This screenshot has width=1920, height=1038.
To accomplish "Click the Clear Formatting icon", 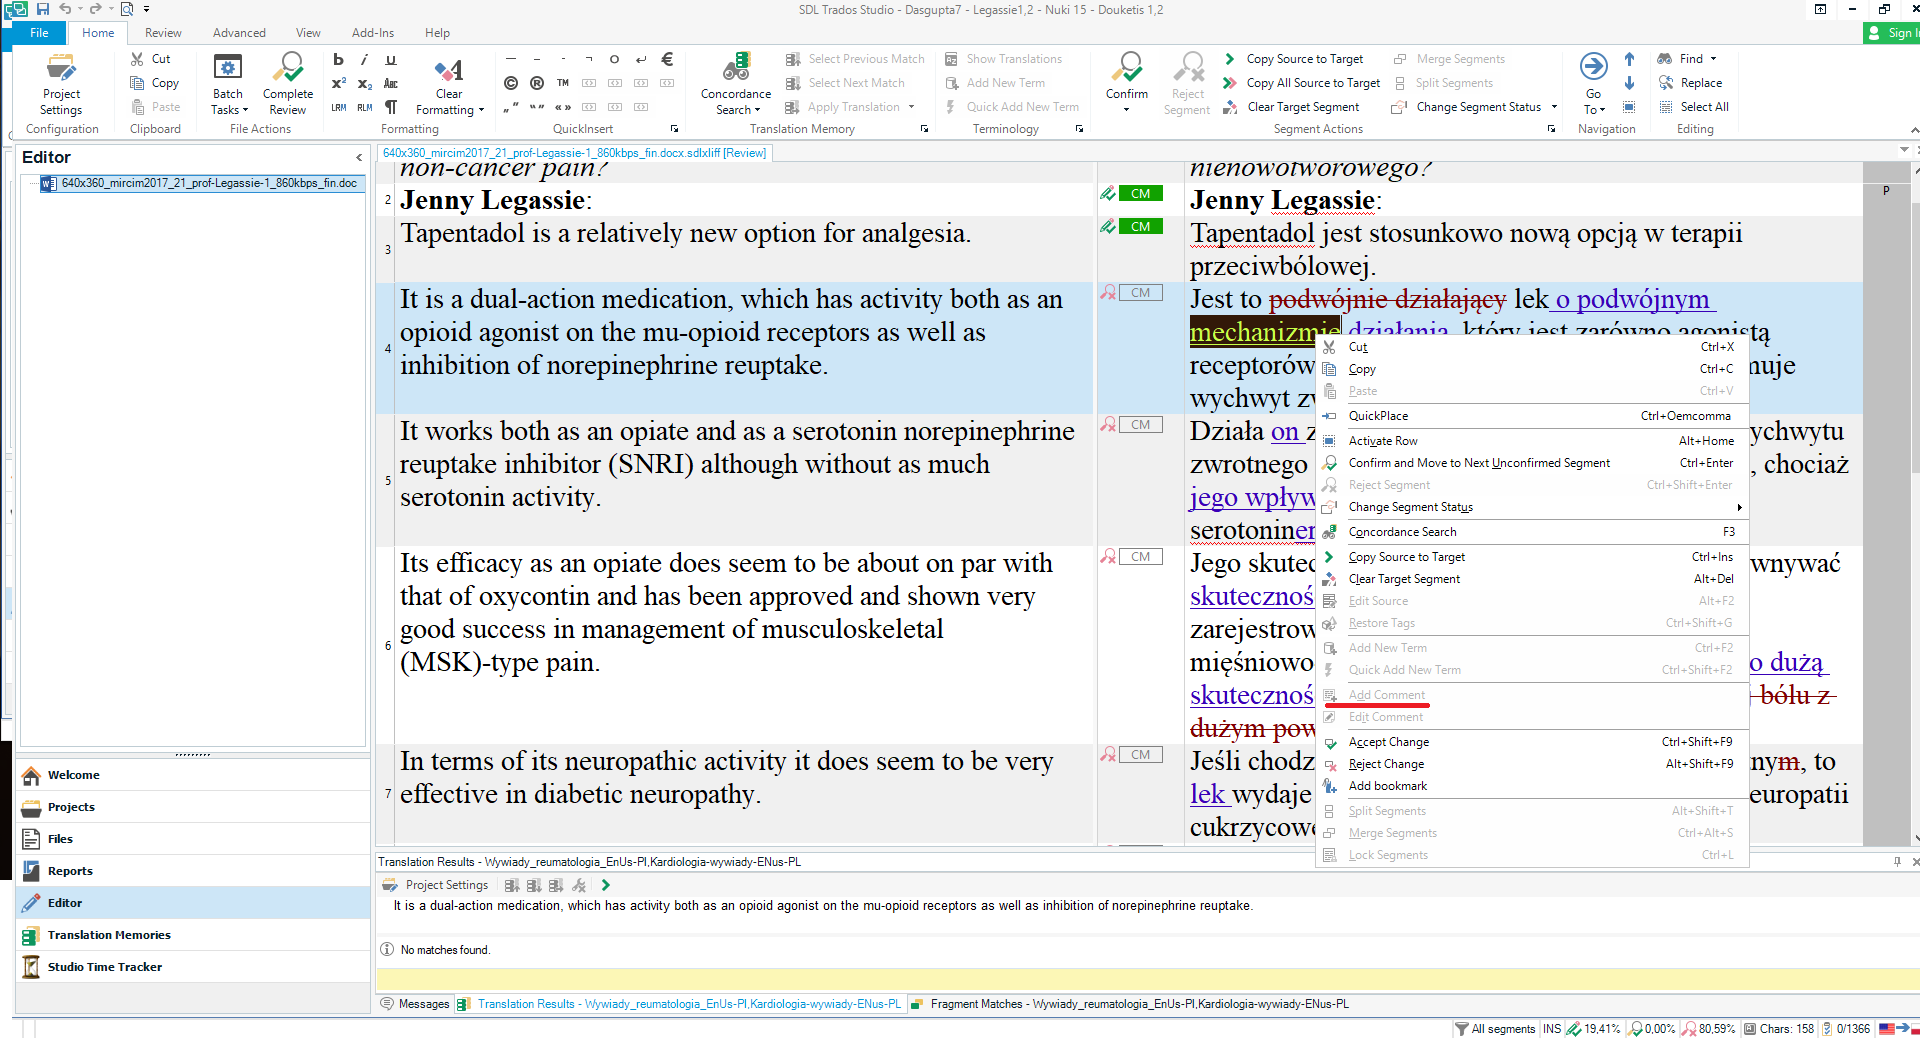I will [x=449, y=71].
